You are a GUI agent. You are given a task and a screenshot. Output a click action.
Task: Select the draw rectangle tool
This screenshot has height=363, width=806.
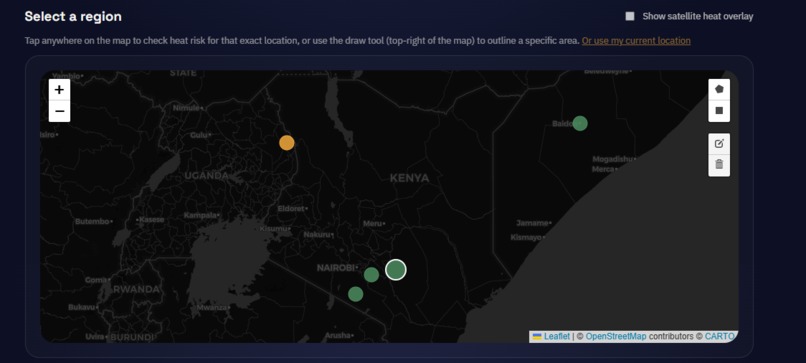(719, 111)
